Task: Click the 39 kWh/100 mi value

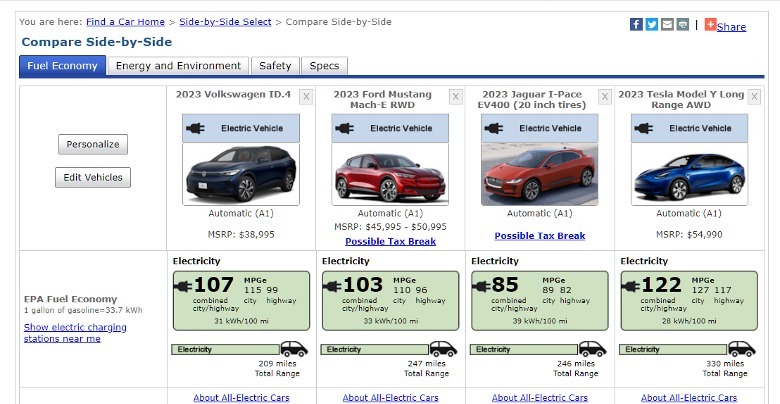Action: [x=540, y=321]
